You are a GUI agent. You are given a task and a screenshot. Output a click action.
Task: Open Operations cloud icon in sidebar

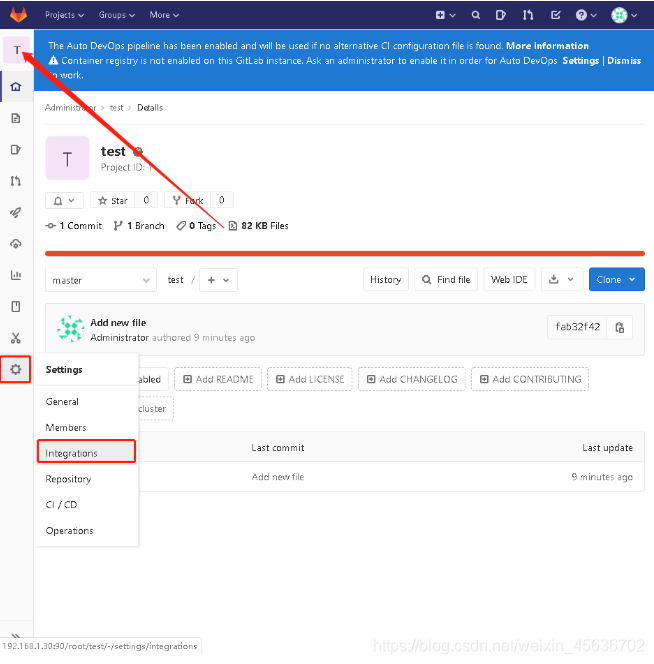16,243
